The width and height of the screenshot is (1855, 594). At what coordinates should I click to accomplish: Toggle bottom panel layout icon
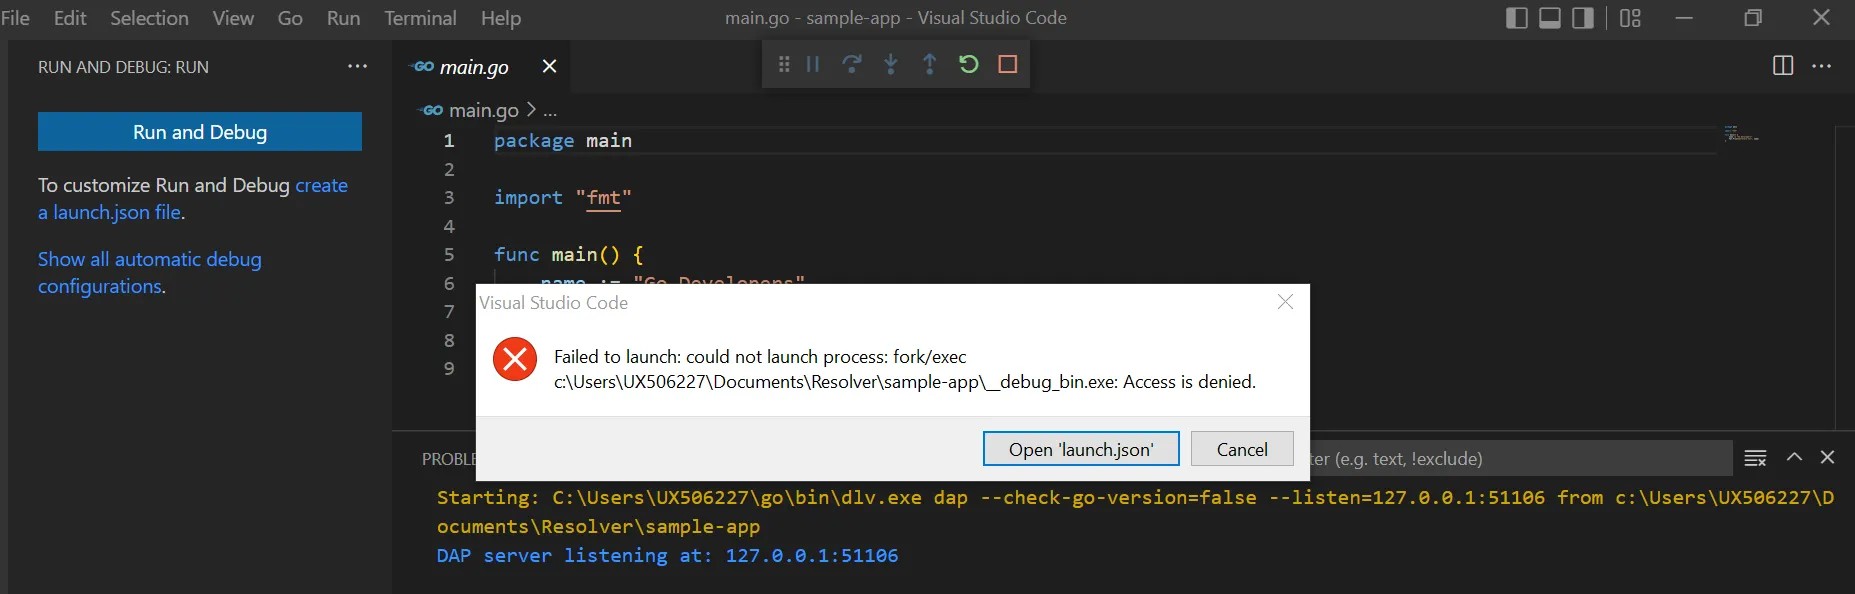point(1550,18)
